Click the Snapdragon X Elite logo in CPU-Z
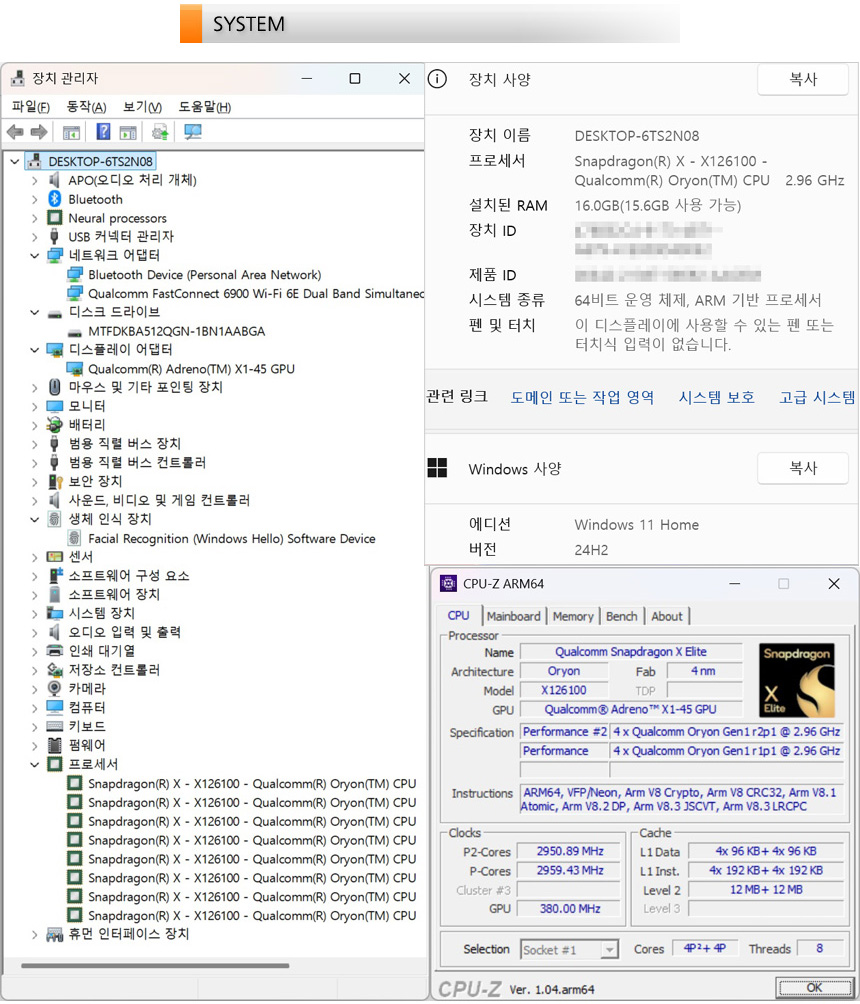This screenshot has width=860, height=1004. point(796,681)
